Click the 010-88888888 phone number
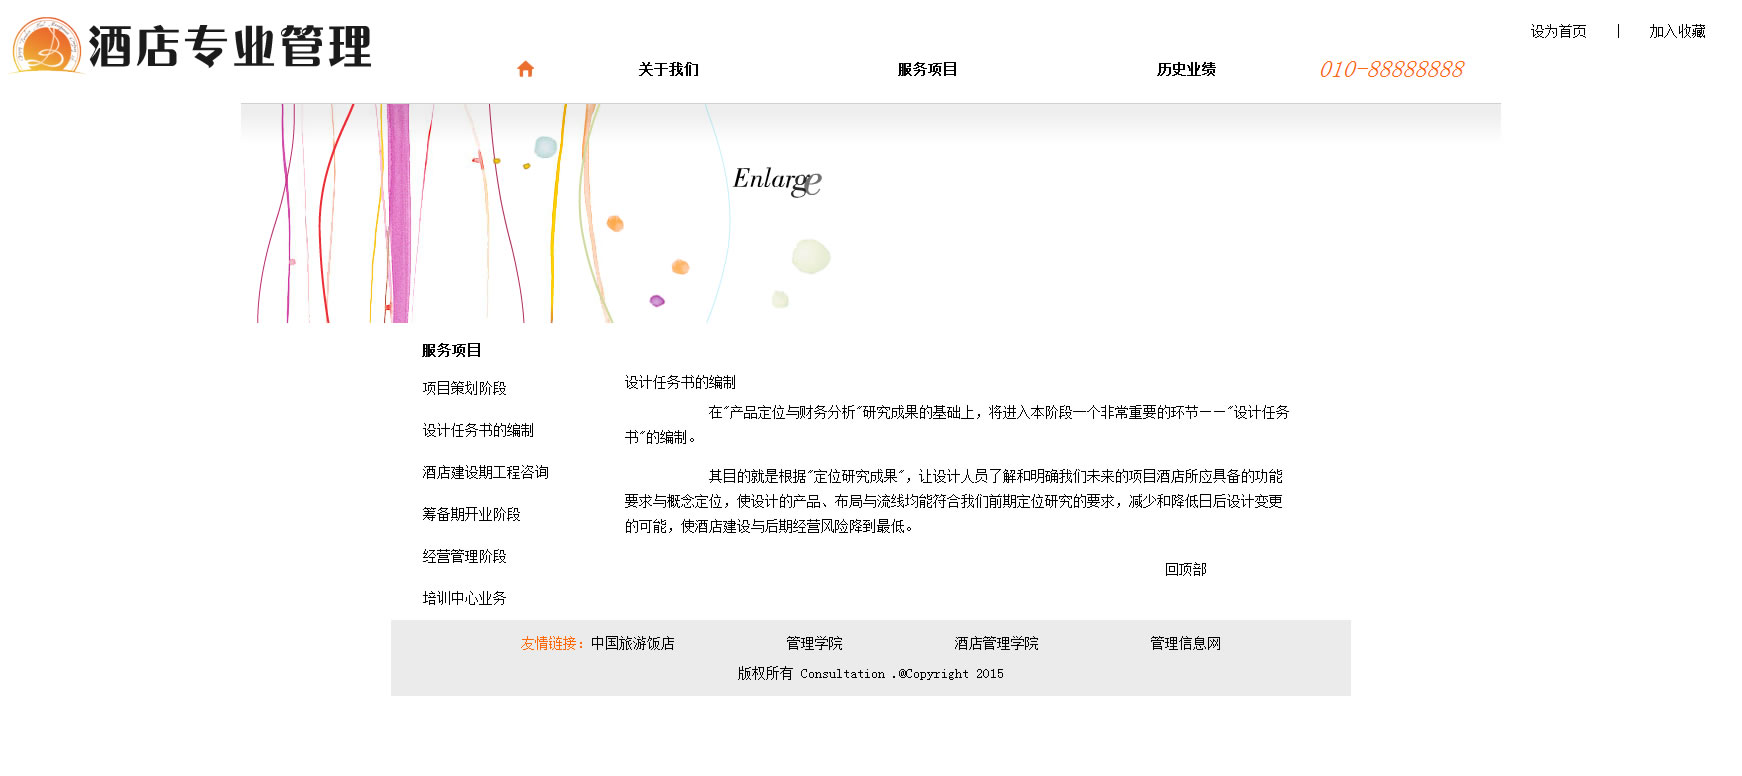The image size is (1742, 776). coord(1391,69)
